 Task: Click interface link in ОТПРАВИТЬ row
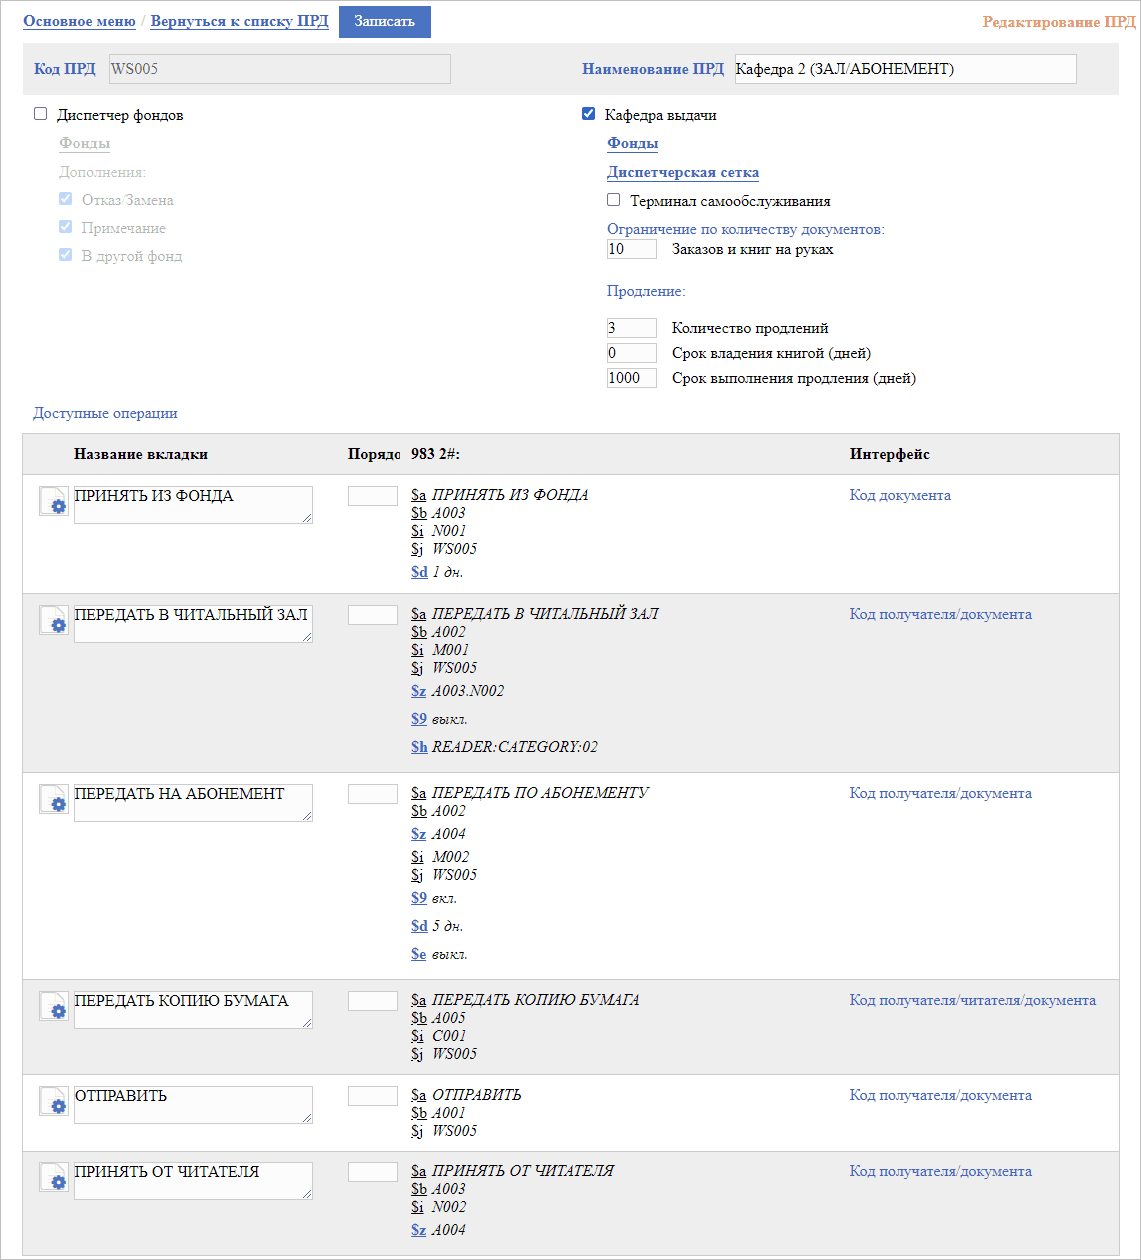pos(941,1095)
